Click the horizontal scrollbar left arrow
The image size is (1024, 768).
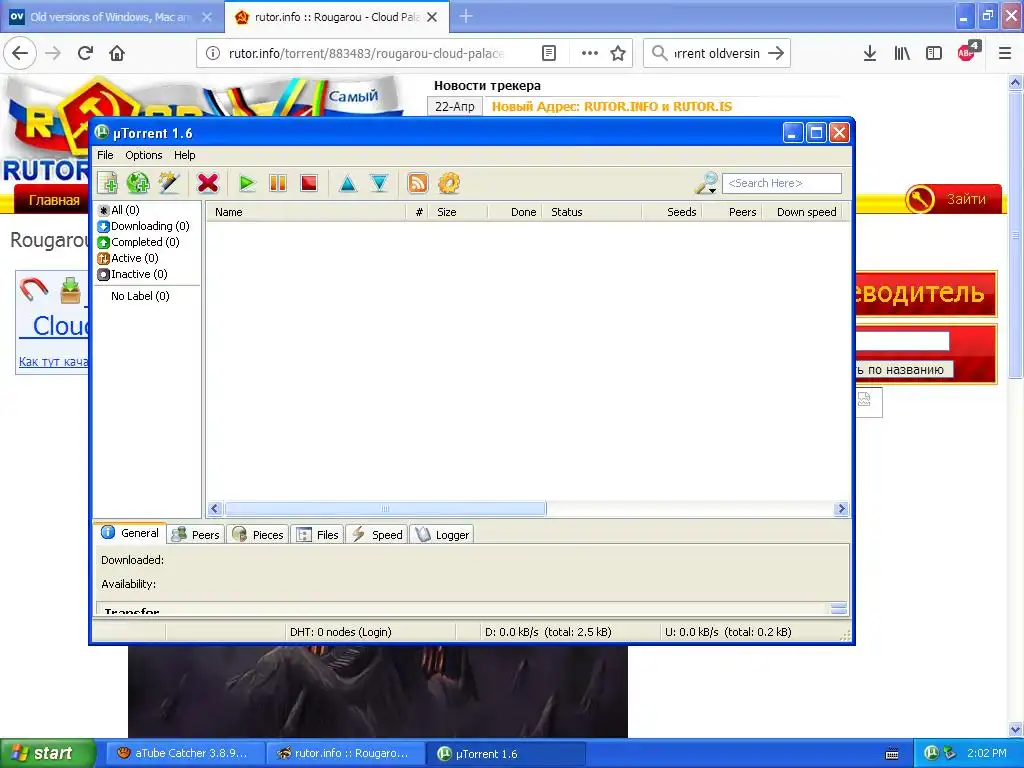[x=215, y=509]
